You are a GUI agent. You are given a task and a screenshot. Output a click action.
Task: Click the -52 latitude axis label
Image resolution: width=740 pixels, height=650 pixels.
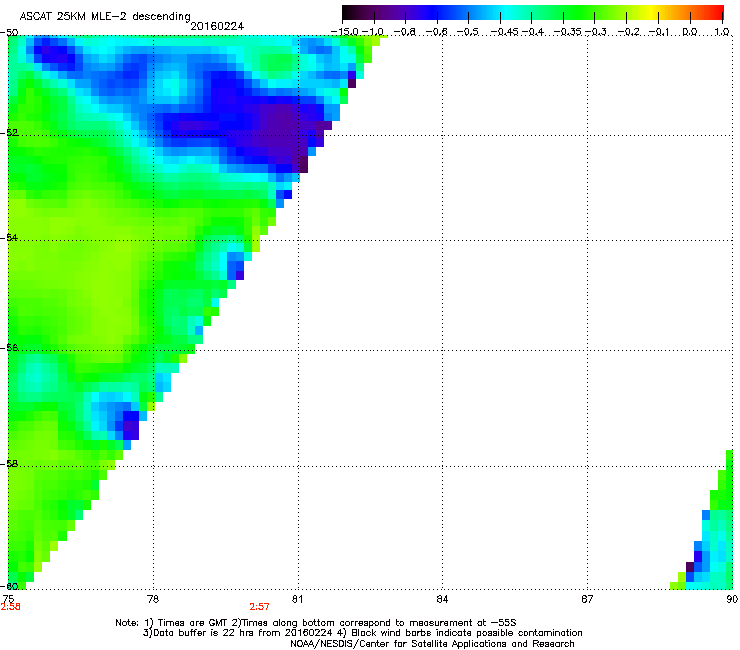tap(9, 133)
